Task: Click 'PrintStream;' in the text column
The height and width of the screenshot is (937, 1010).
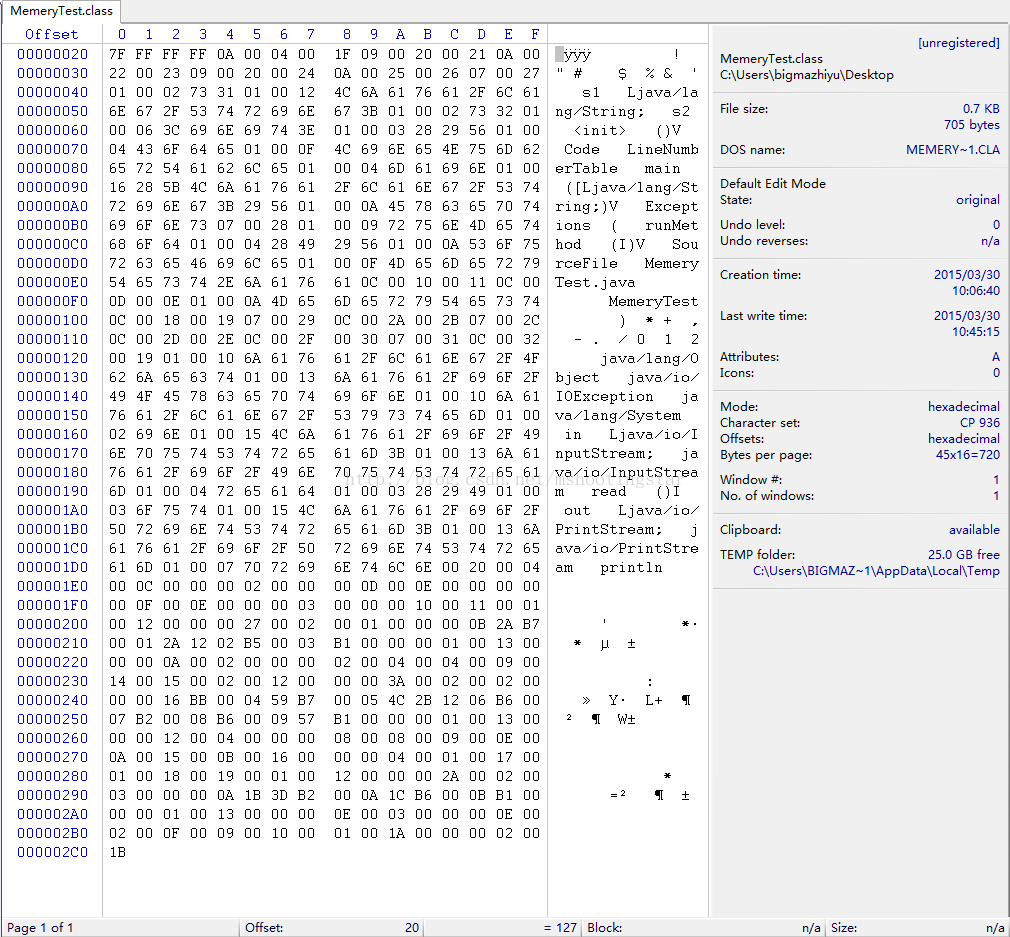Action: (x=609, y=529)
